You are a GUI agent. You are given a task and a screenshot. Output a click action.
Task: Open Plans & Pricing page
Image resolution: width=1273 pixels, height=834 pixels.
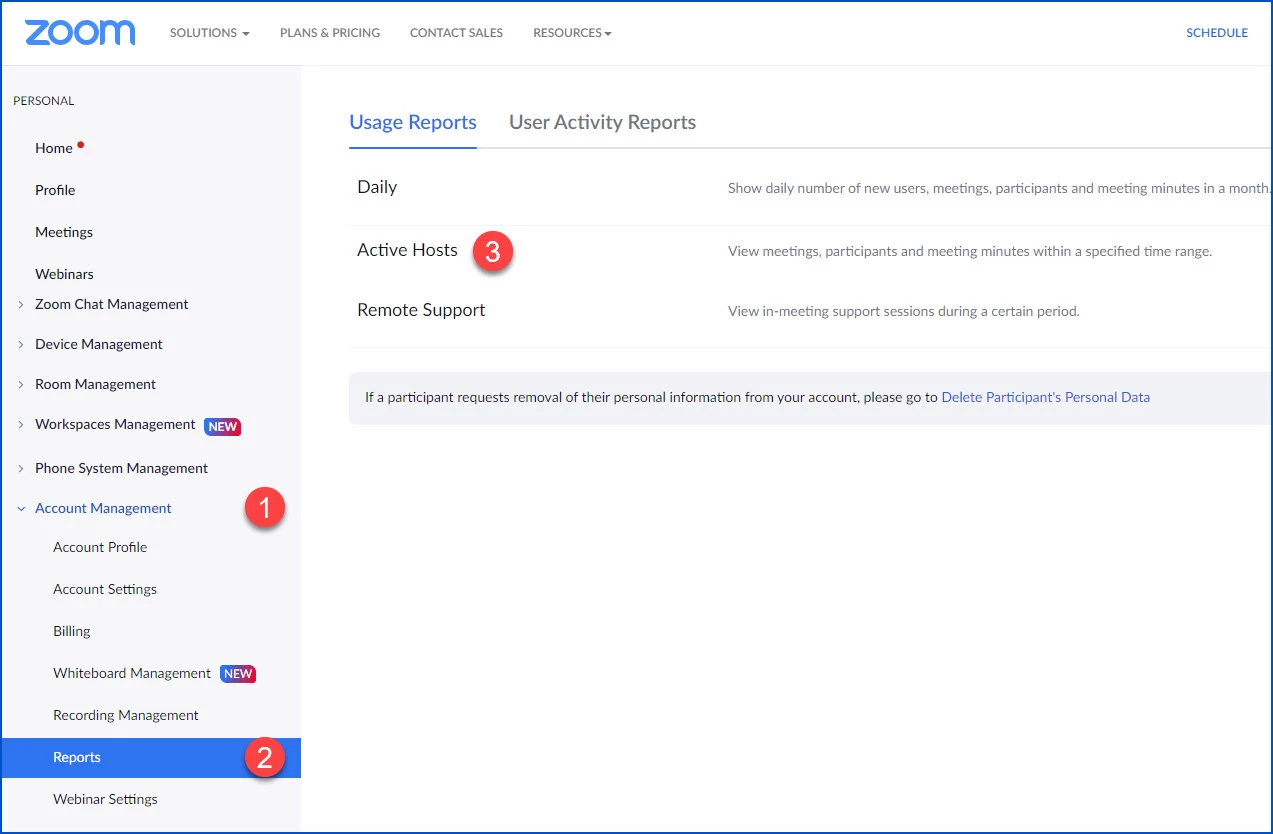pyautogui.click(x=330, y=33)
